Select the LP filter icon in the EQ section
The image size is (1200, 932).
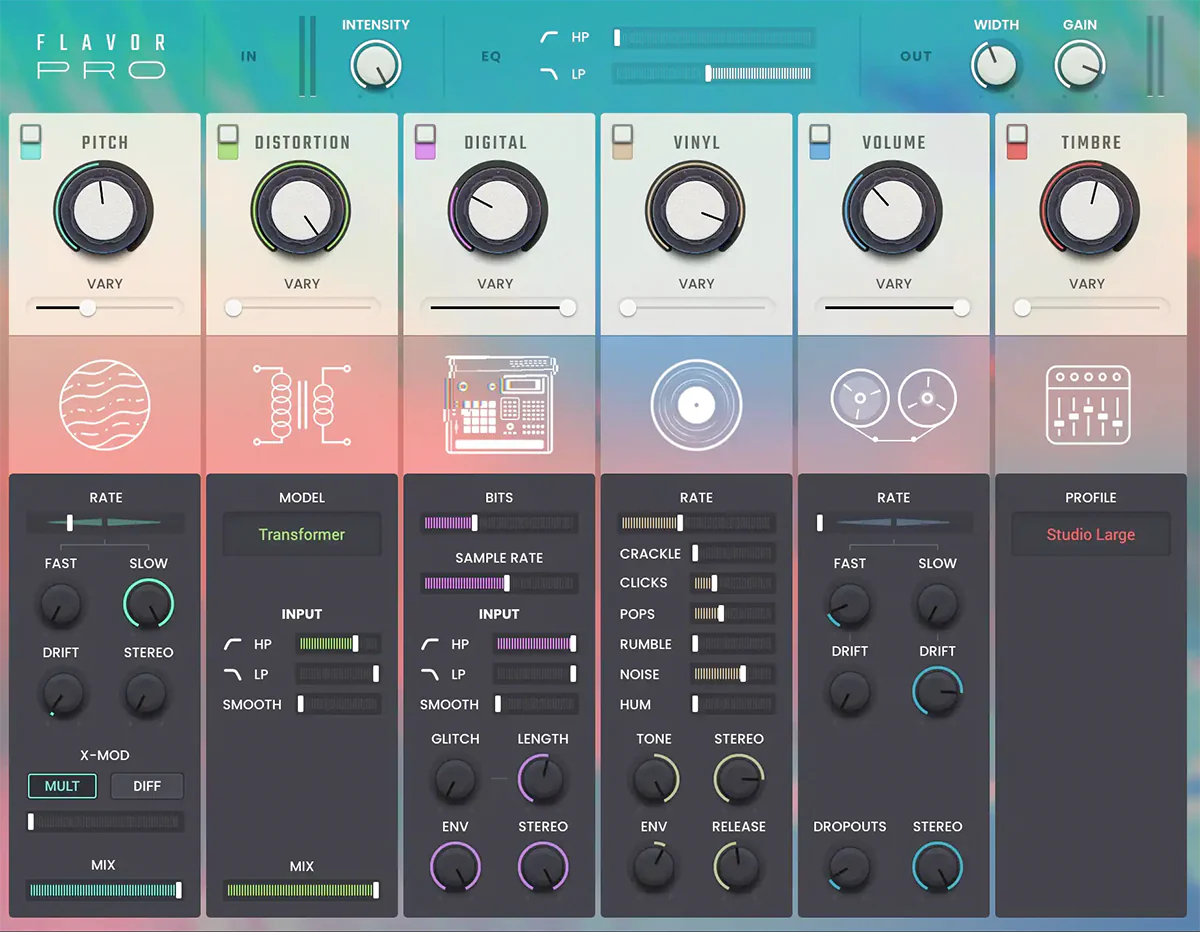[x=548, y=73]
